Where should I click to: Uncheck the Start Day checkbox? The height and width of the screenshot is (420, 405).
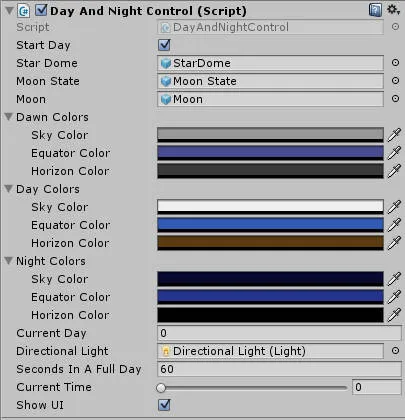(164, 45)
